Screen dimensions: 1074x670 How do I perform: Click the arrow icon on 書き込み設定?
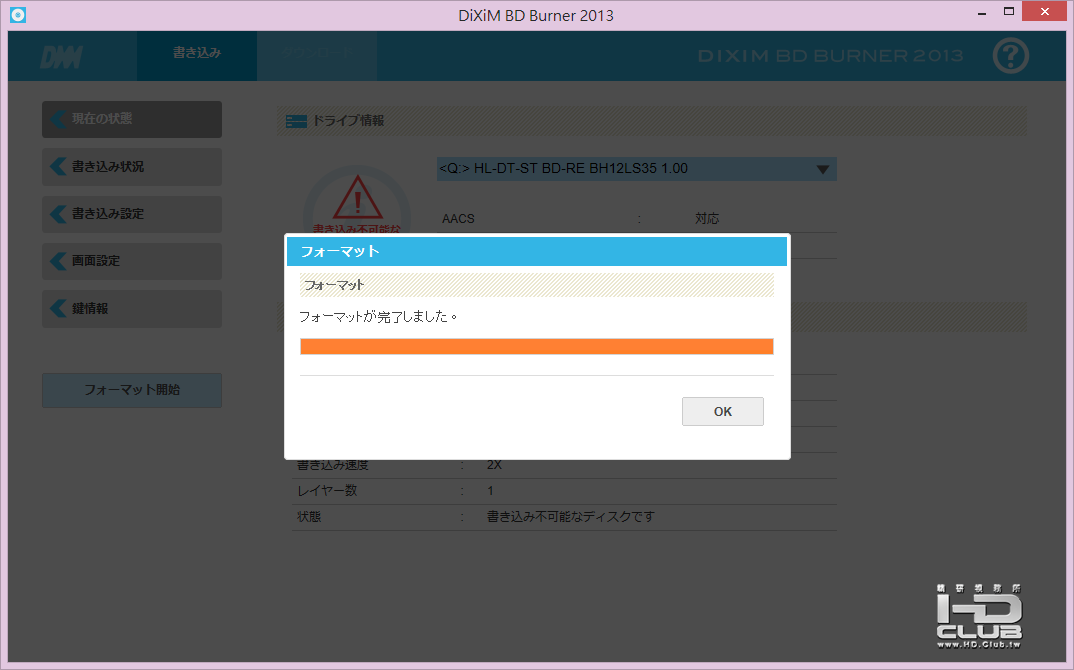[58, 214]
